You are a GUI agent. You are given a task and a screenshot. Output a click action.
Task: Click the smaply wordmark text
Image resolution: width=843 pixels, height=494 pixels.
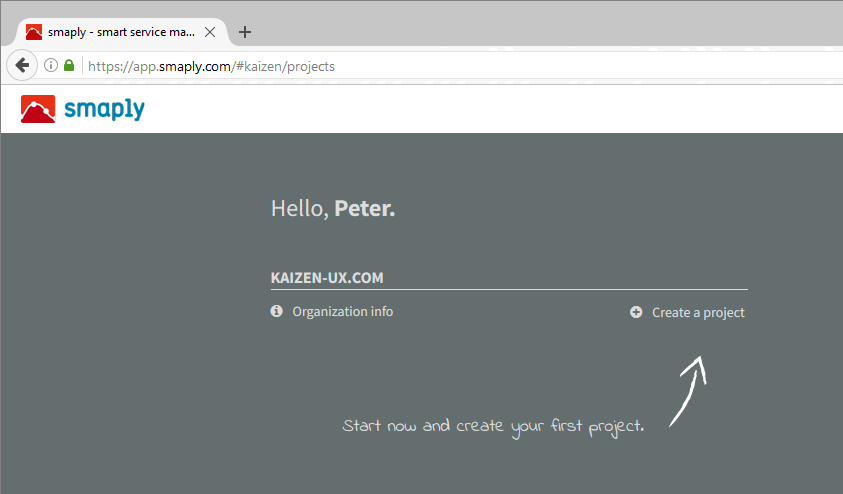104,109
